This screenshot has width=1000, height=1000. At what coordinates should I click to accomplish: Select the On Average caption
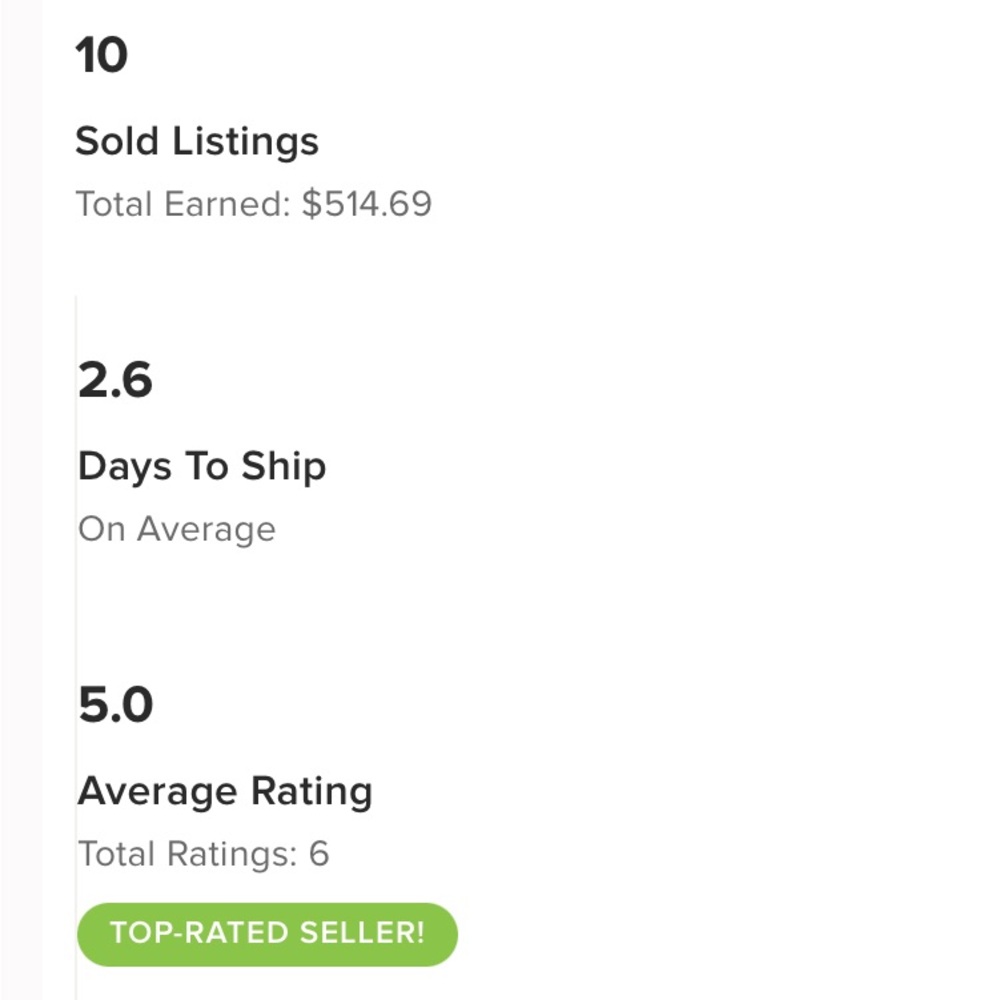177,529
